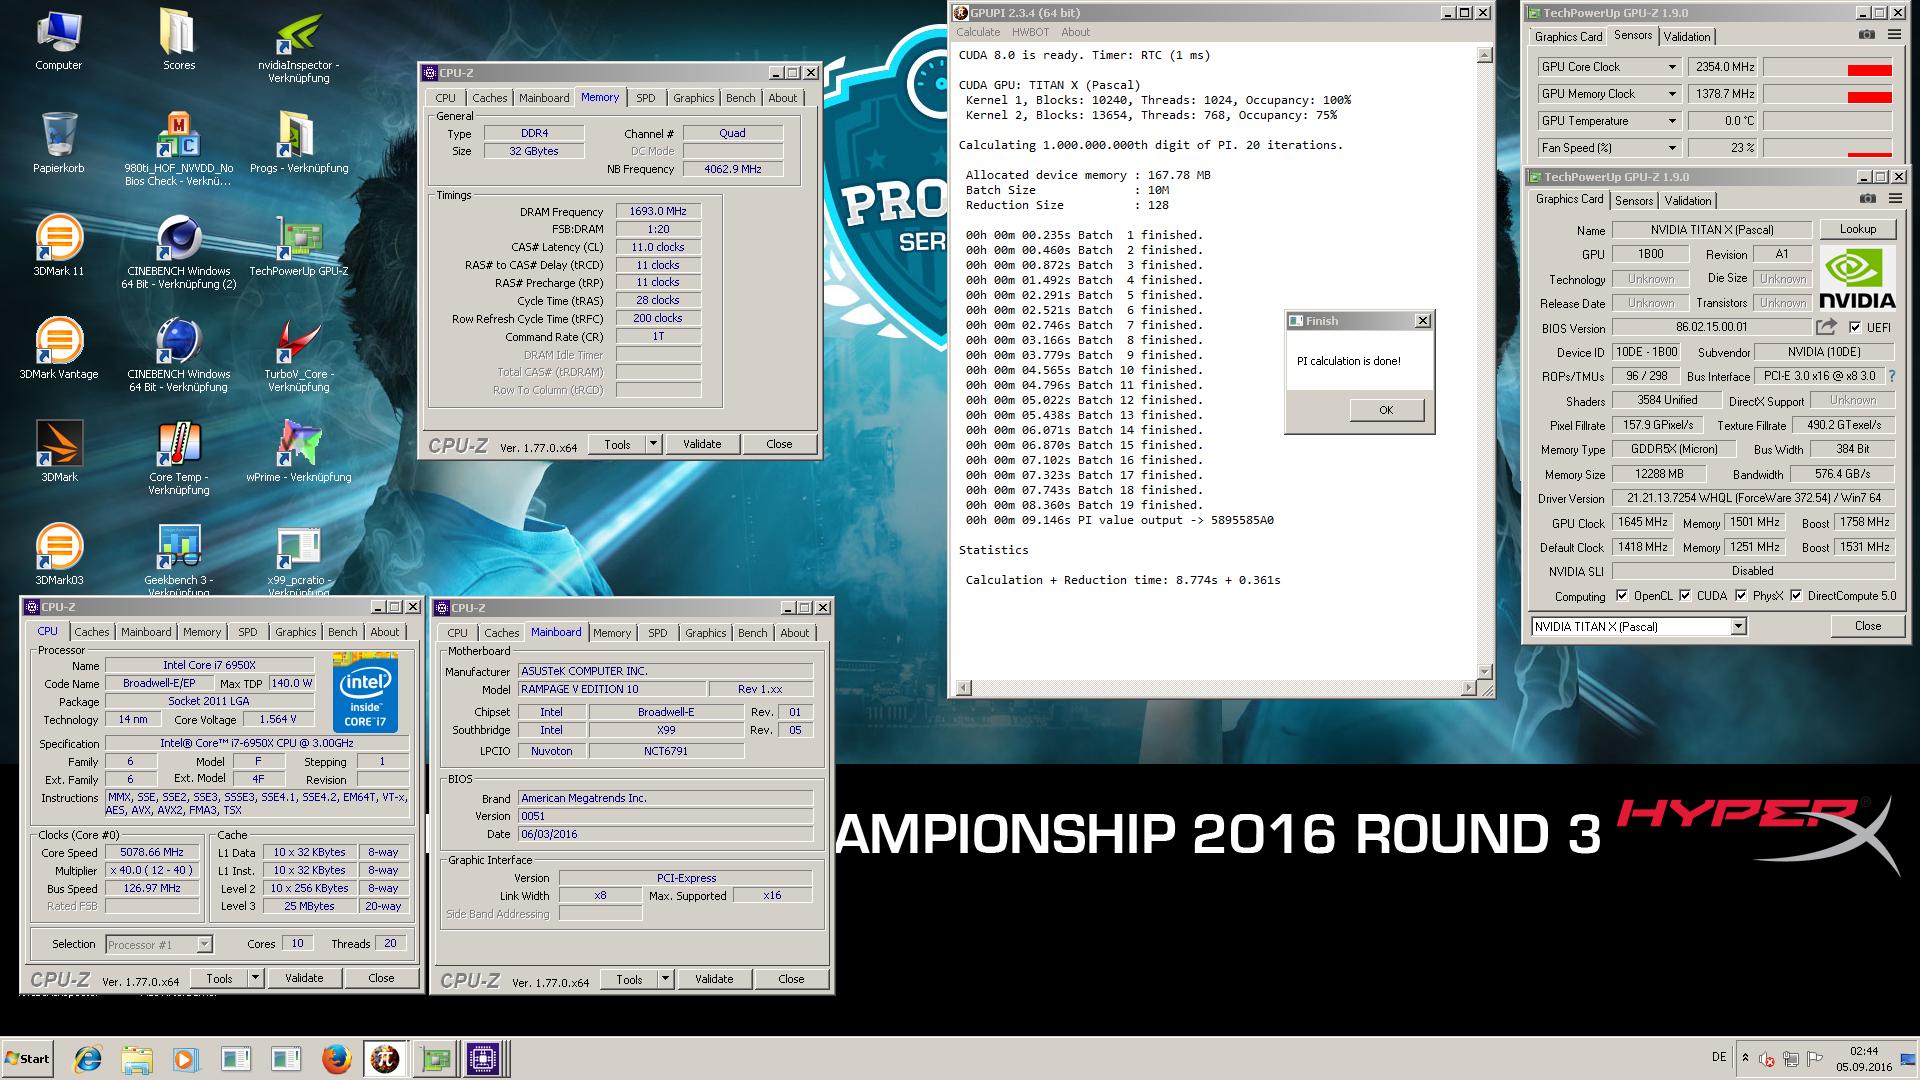Expand the GPU Core Clock sensor dropdown

click(1671, 67)
